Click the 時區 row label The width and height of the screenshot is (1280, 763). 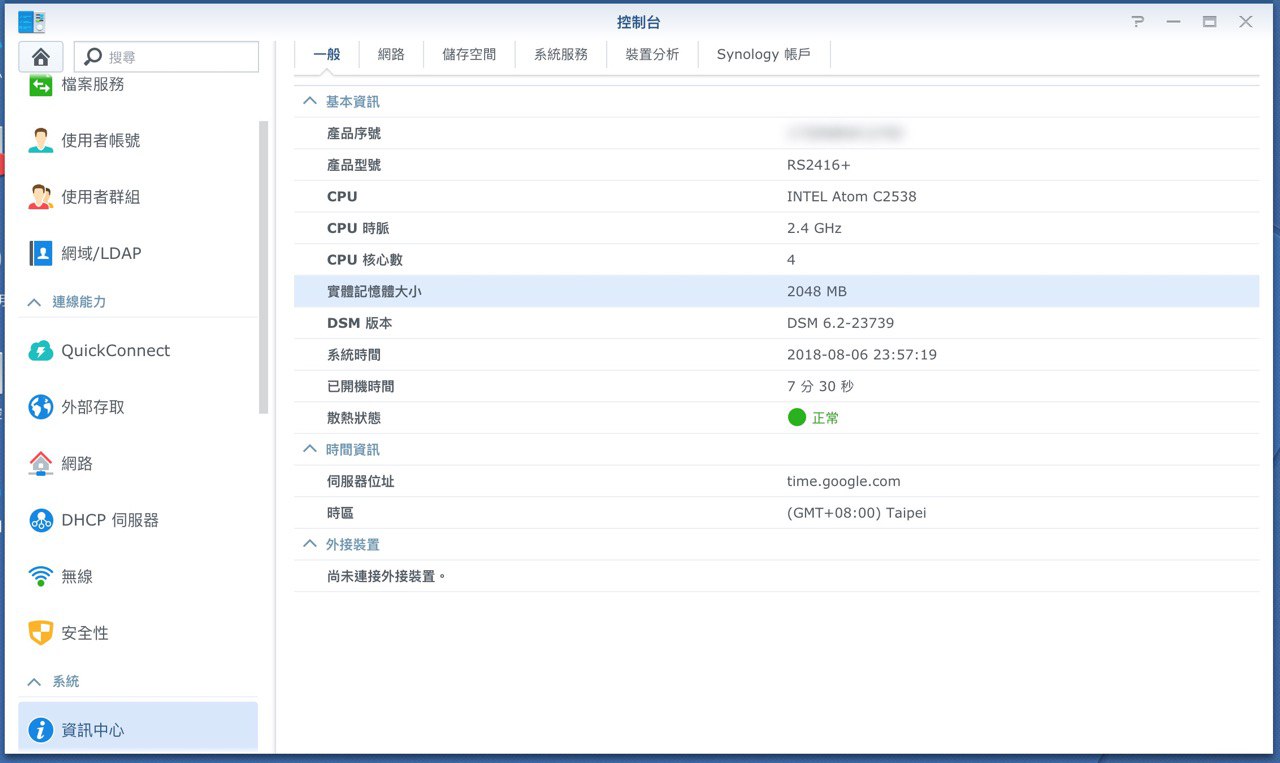[340, 513]
